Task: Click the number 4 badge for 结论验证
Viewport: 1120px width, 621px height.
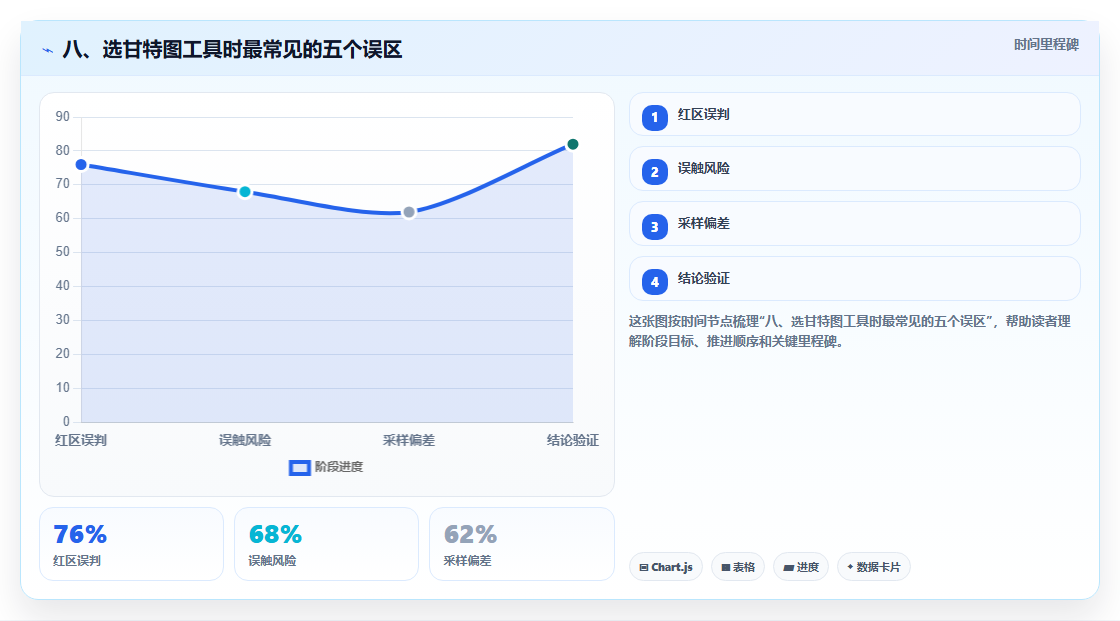Action: point(654,282)
